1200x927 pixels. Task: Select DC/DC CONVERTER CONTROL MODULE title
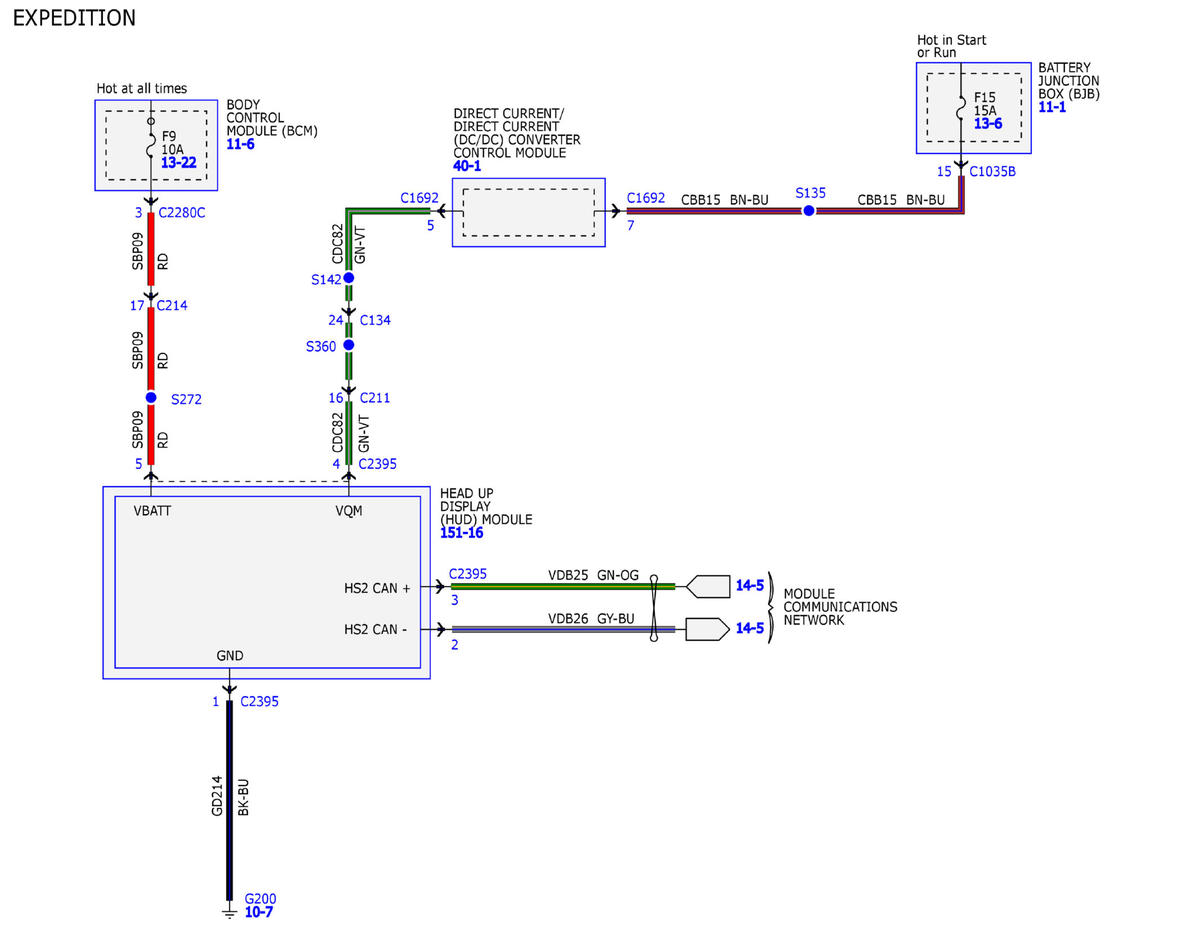coord(517,133)
